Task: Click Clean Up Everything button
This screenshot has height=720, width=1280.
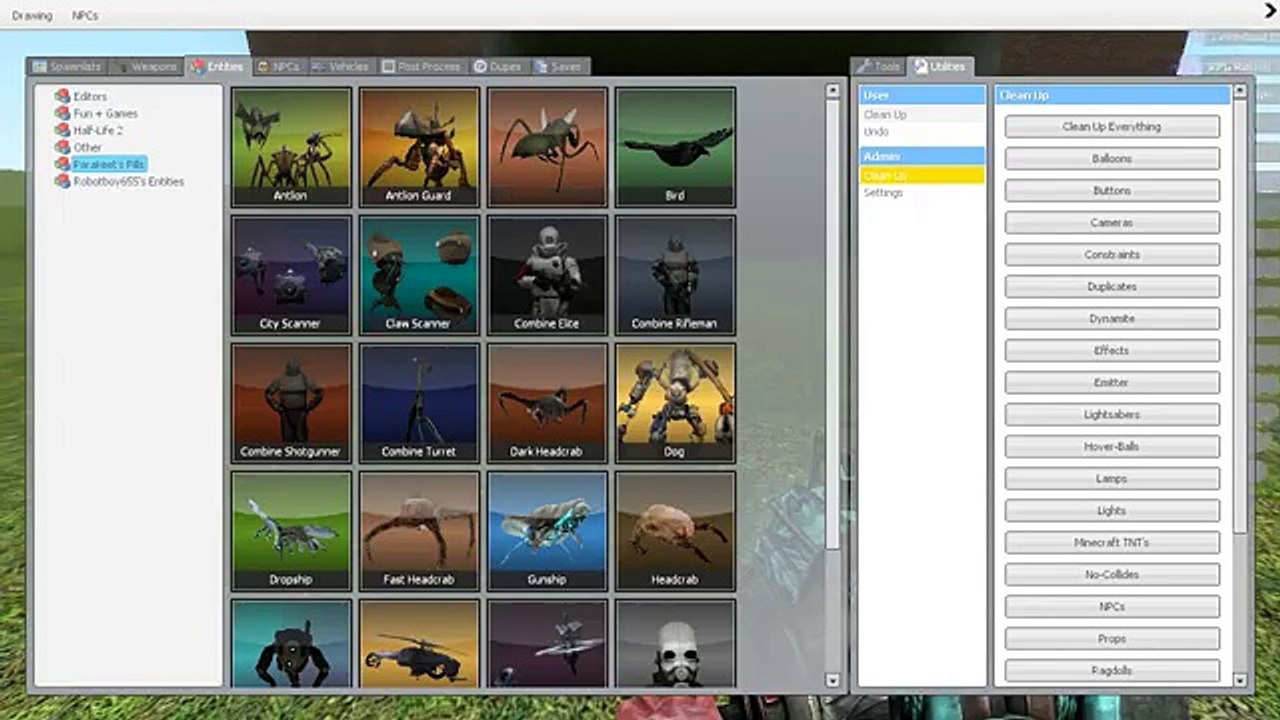Action: pos(1112,127)
